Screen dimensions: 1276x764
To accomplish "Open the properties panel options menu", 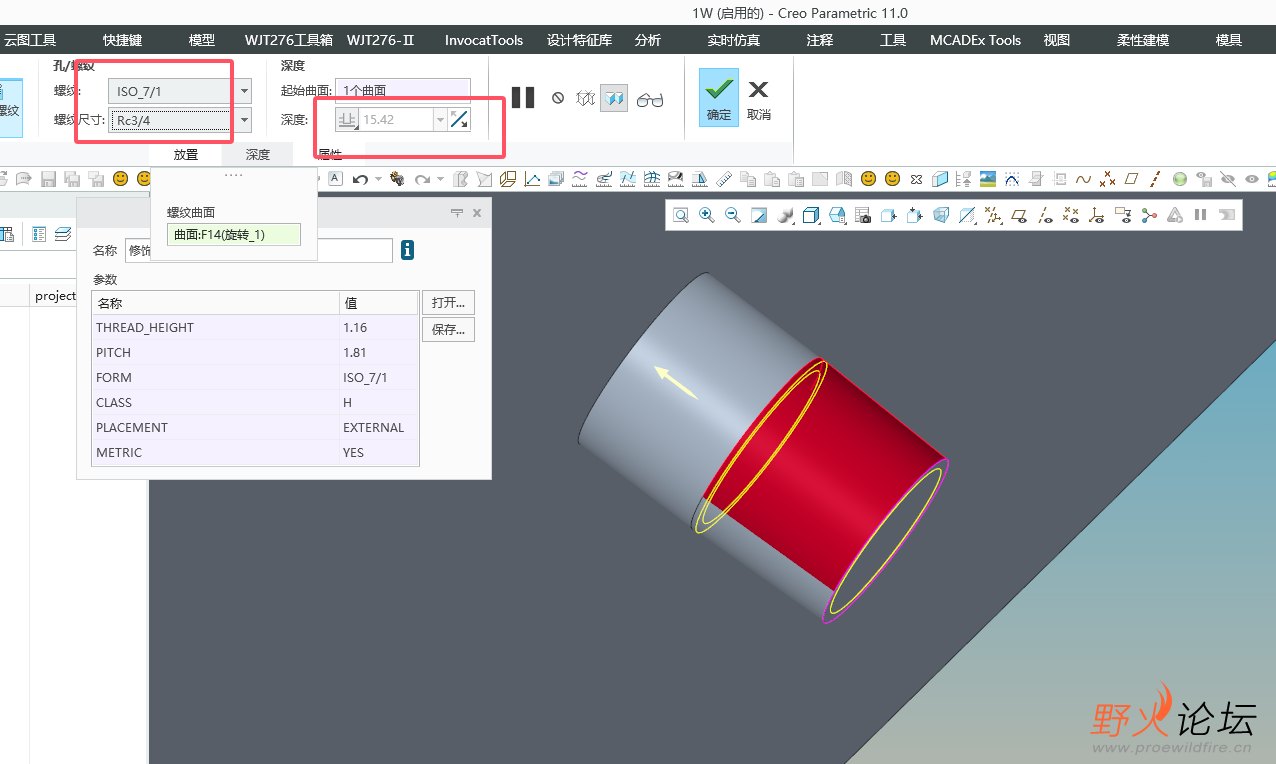I will (x=457, y=213).
